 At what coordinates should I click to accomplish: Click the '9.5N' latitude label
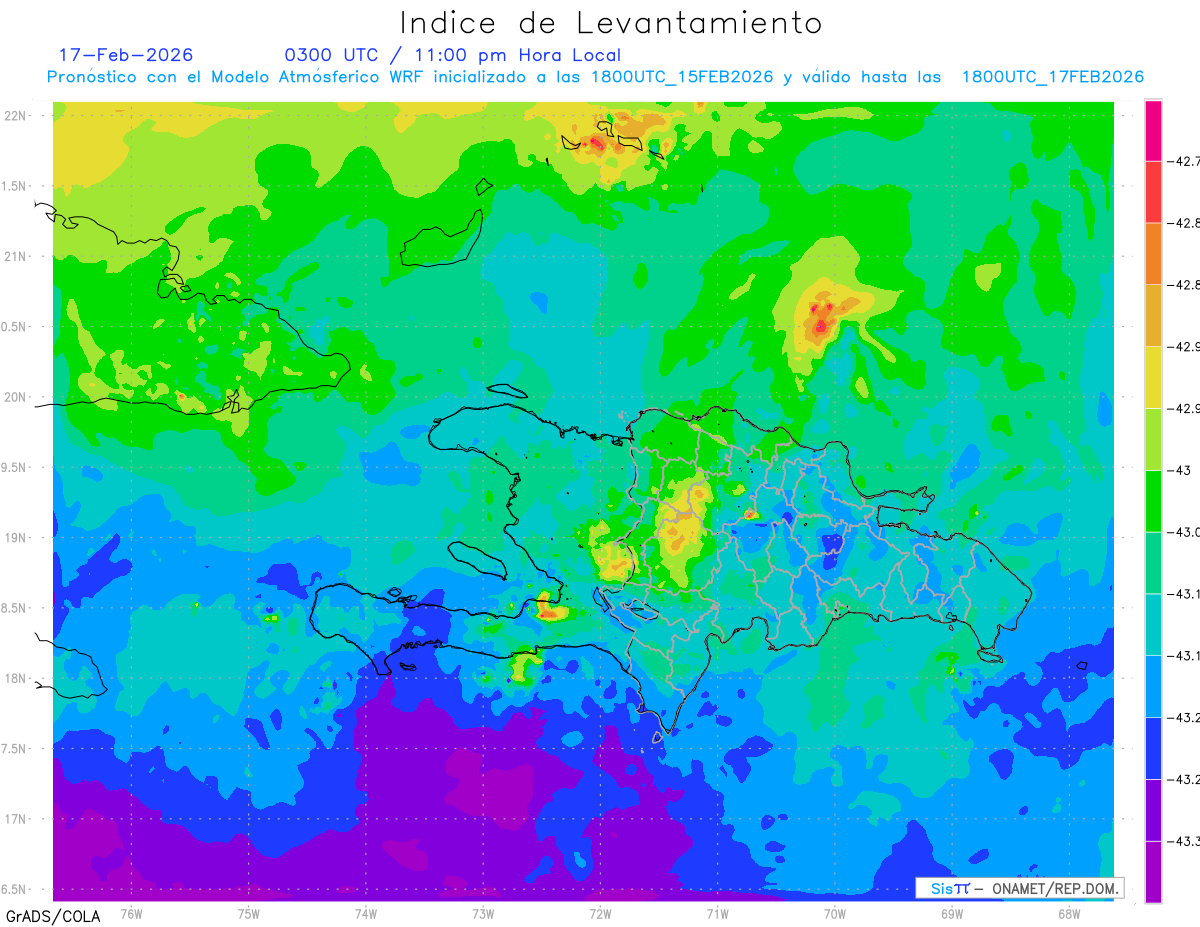14,468
